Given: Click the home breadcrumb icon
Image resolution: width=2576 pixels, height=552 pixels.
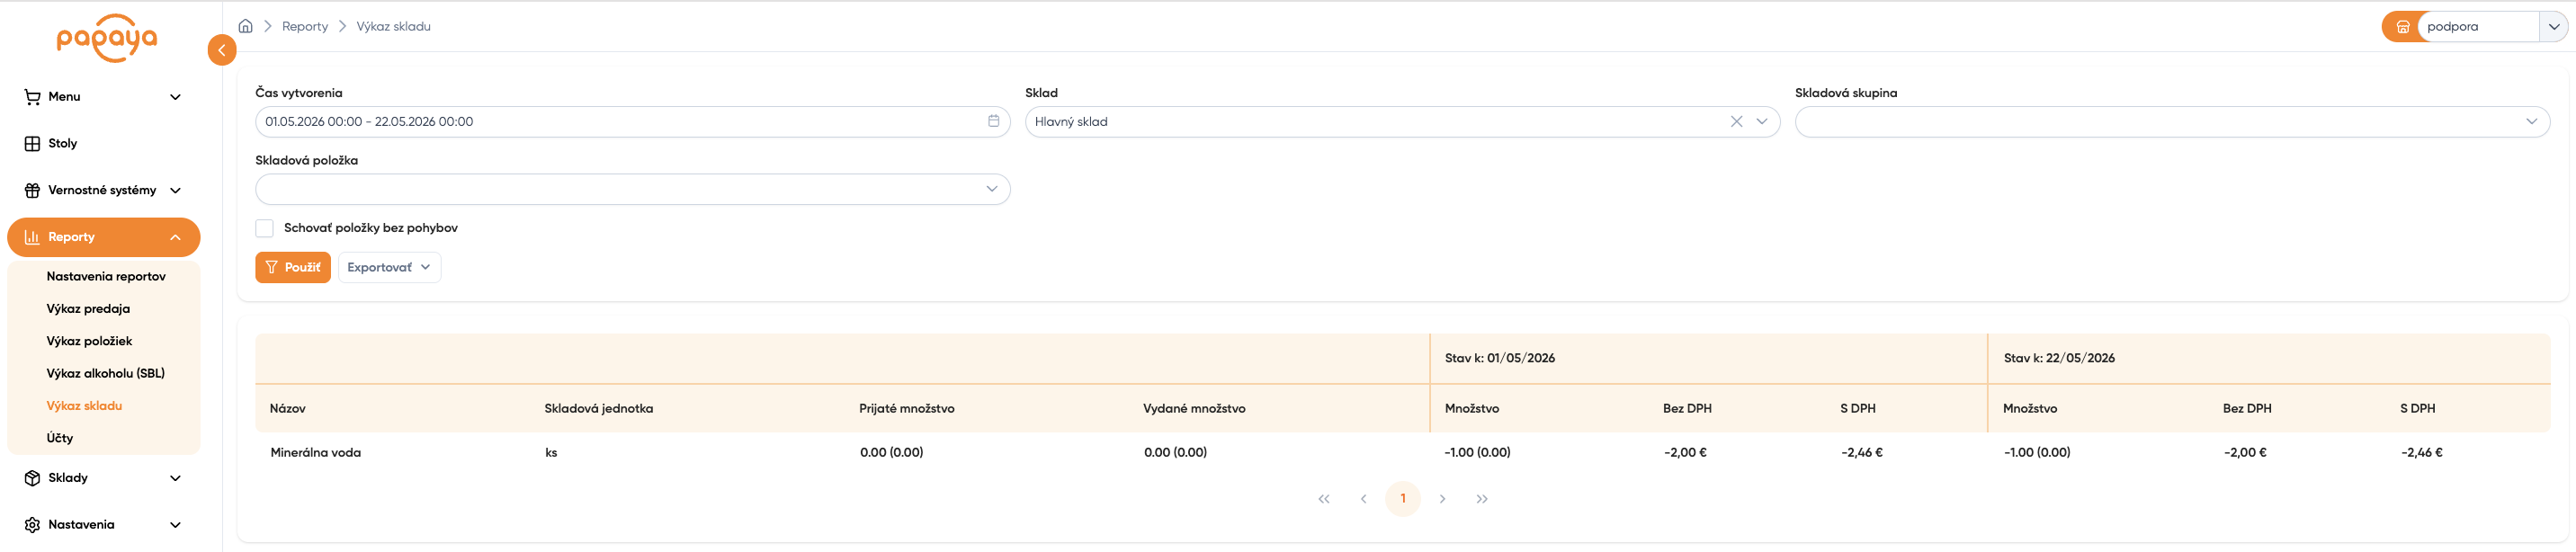Looking at the screenshot, I should 245,26.
